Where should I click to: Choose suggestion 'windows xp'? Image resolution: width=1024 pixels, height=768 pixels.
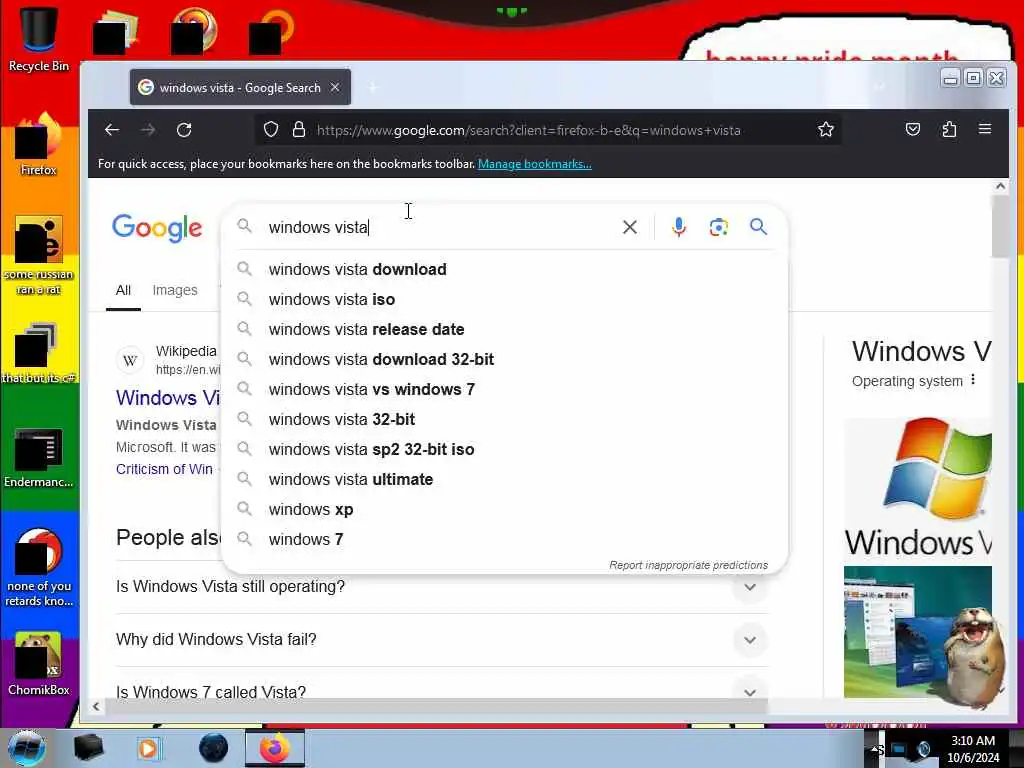505,509
